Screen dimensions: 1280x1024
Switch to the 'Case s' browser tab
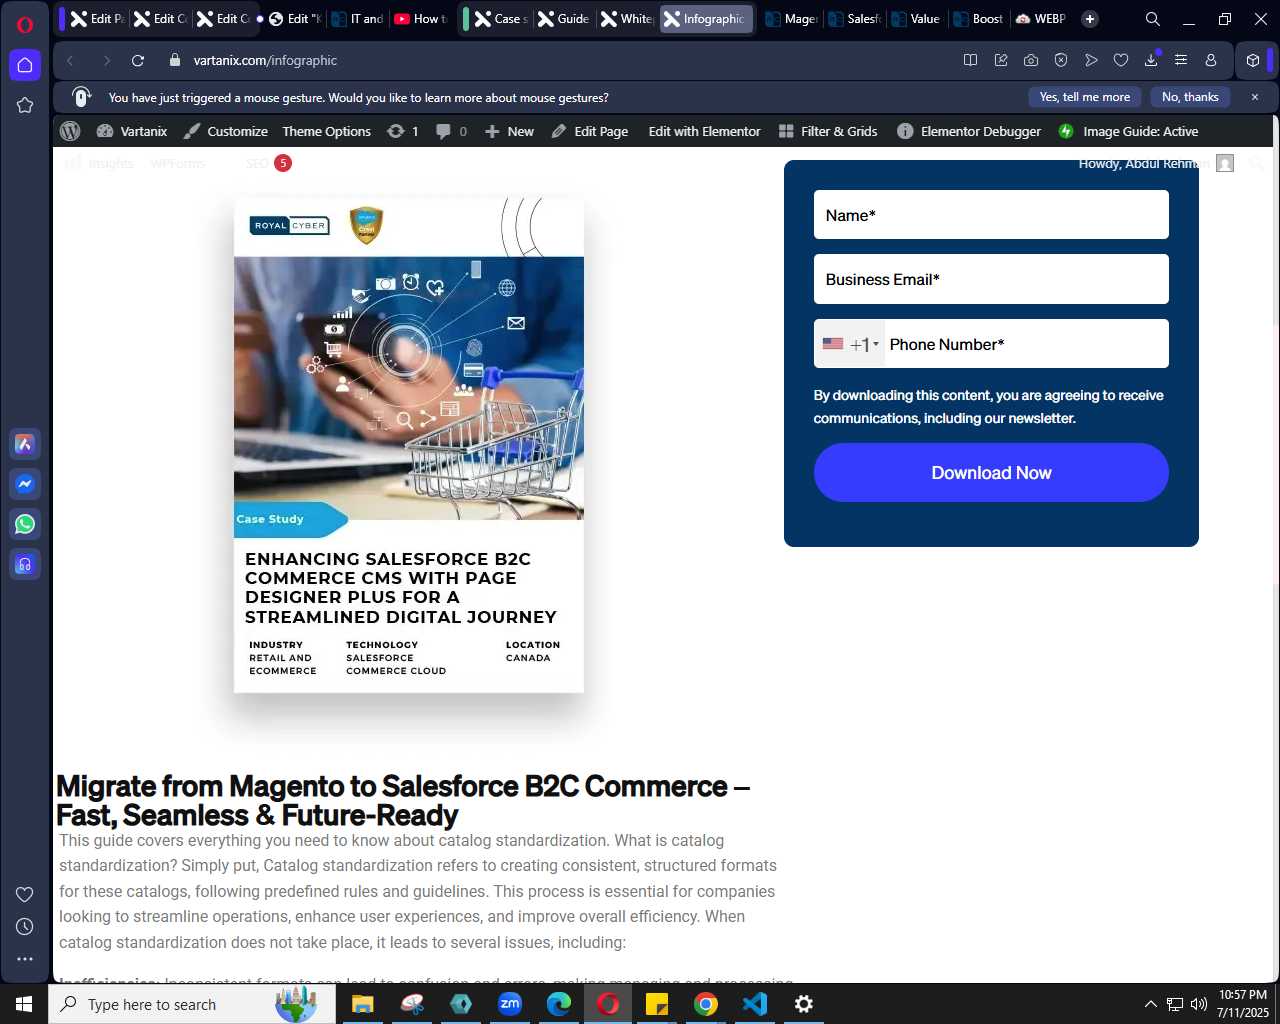(x=502, y=19)
